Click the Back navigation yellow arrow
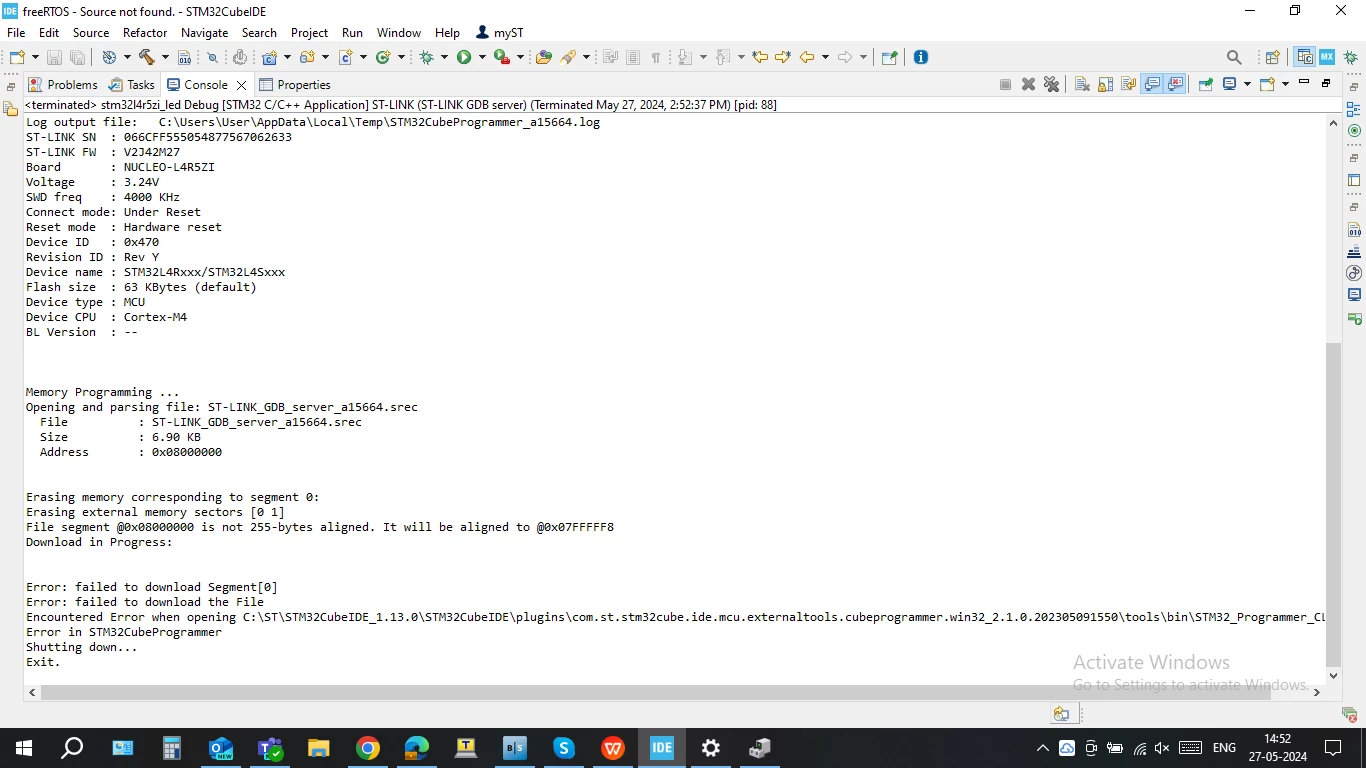Viewport: 1366px width, 768px height. [x=807, y=57]
